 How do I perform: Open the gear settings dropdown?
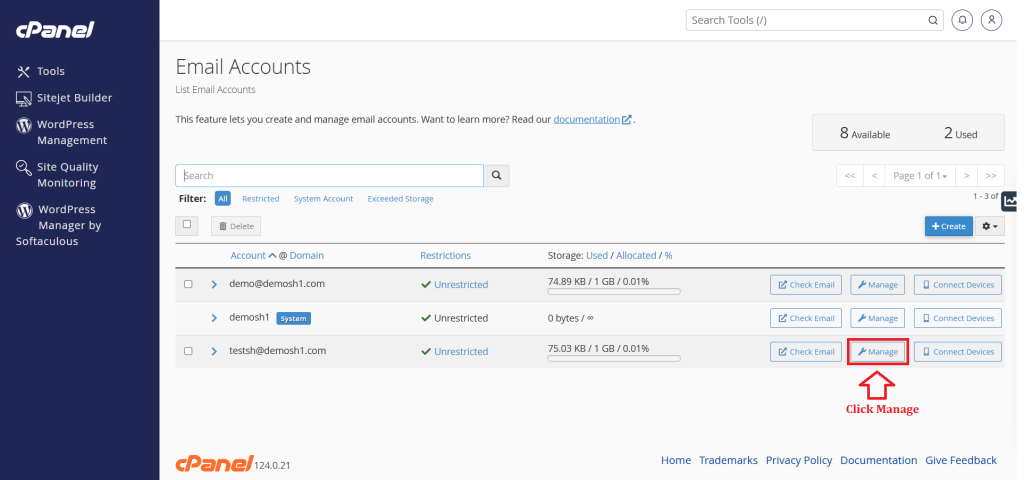tap(990, 226)
